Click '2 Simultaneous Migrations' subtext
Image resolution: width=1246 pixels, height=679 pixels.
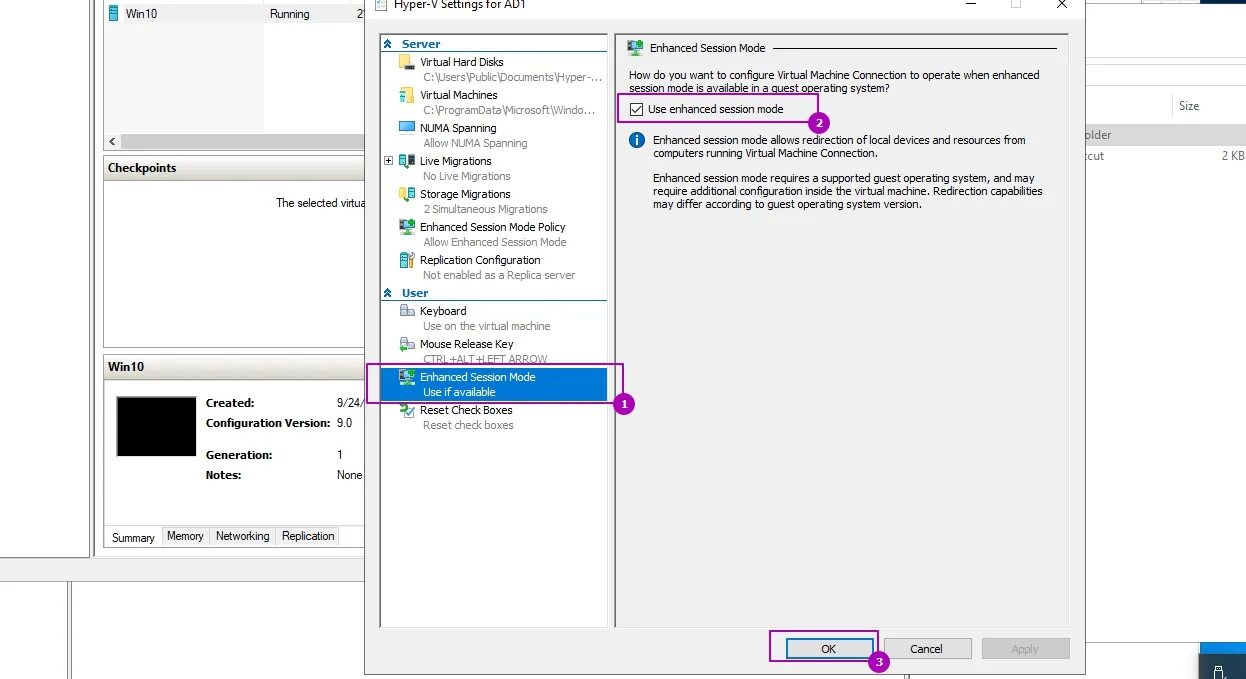(x=485, y=209)
